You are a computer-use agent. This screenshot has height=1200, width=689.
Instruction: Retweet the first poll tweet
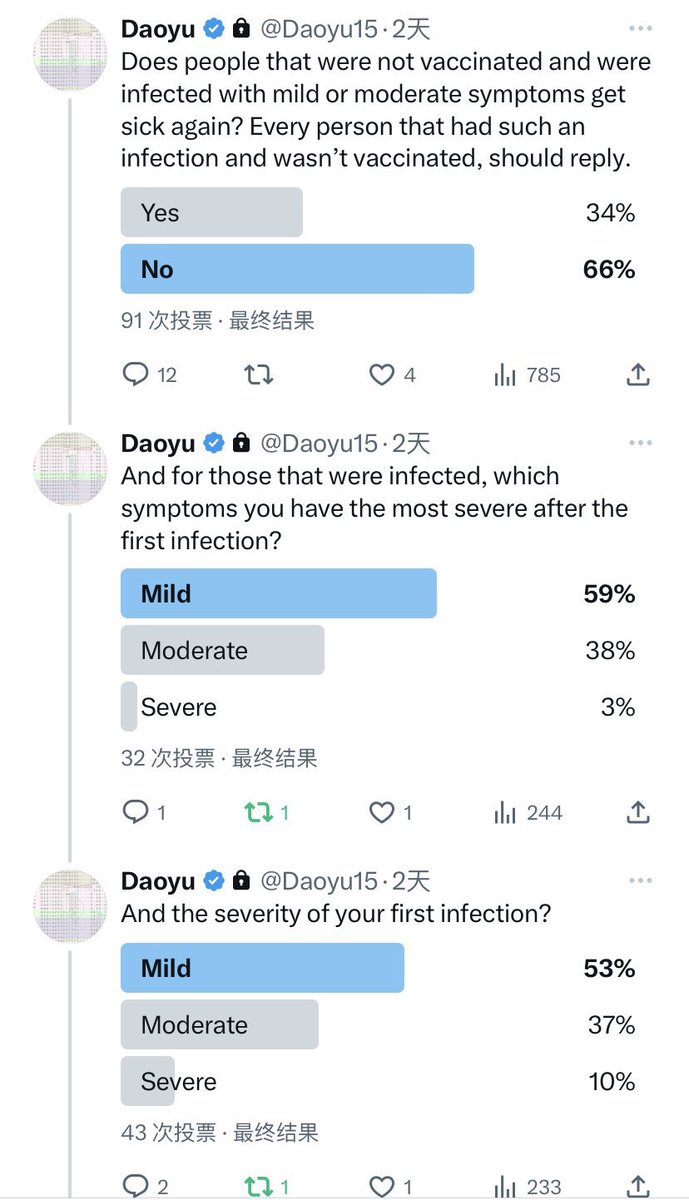click(x=259, y=375)
